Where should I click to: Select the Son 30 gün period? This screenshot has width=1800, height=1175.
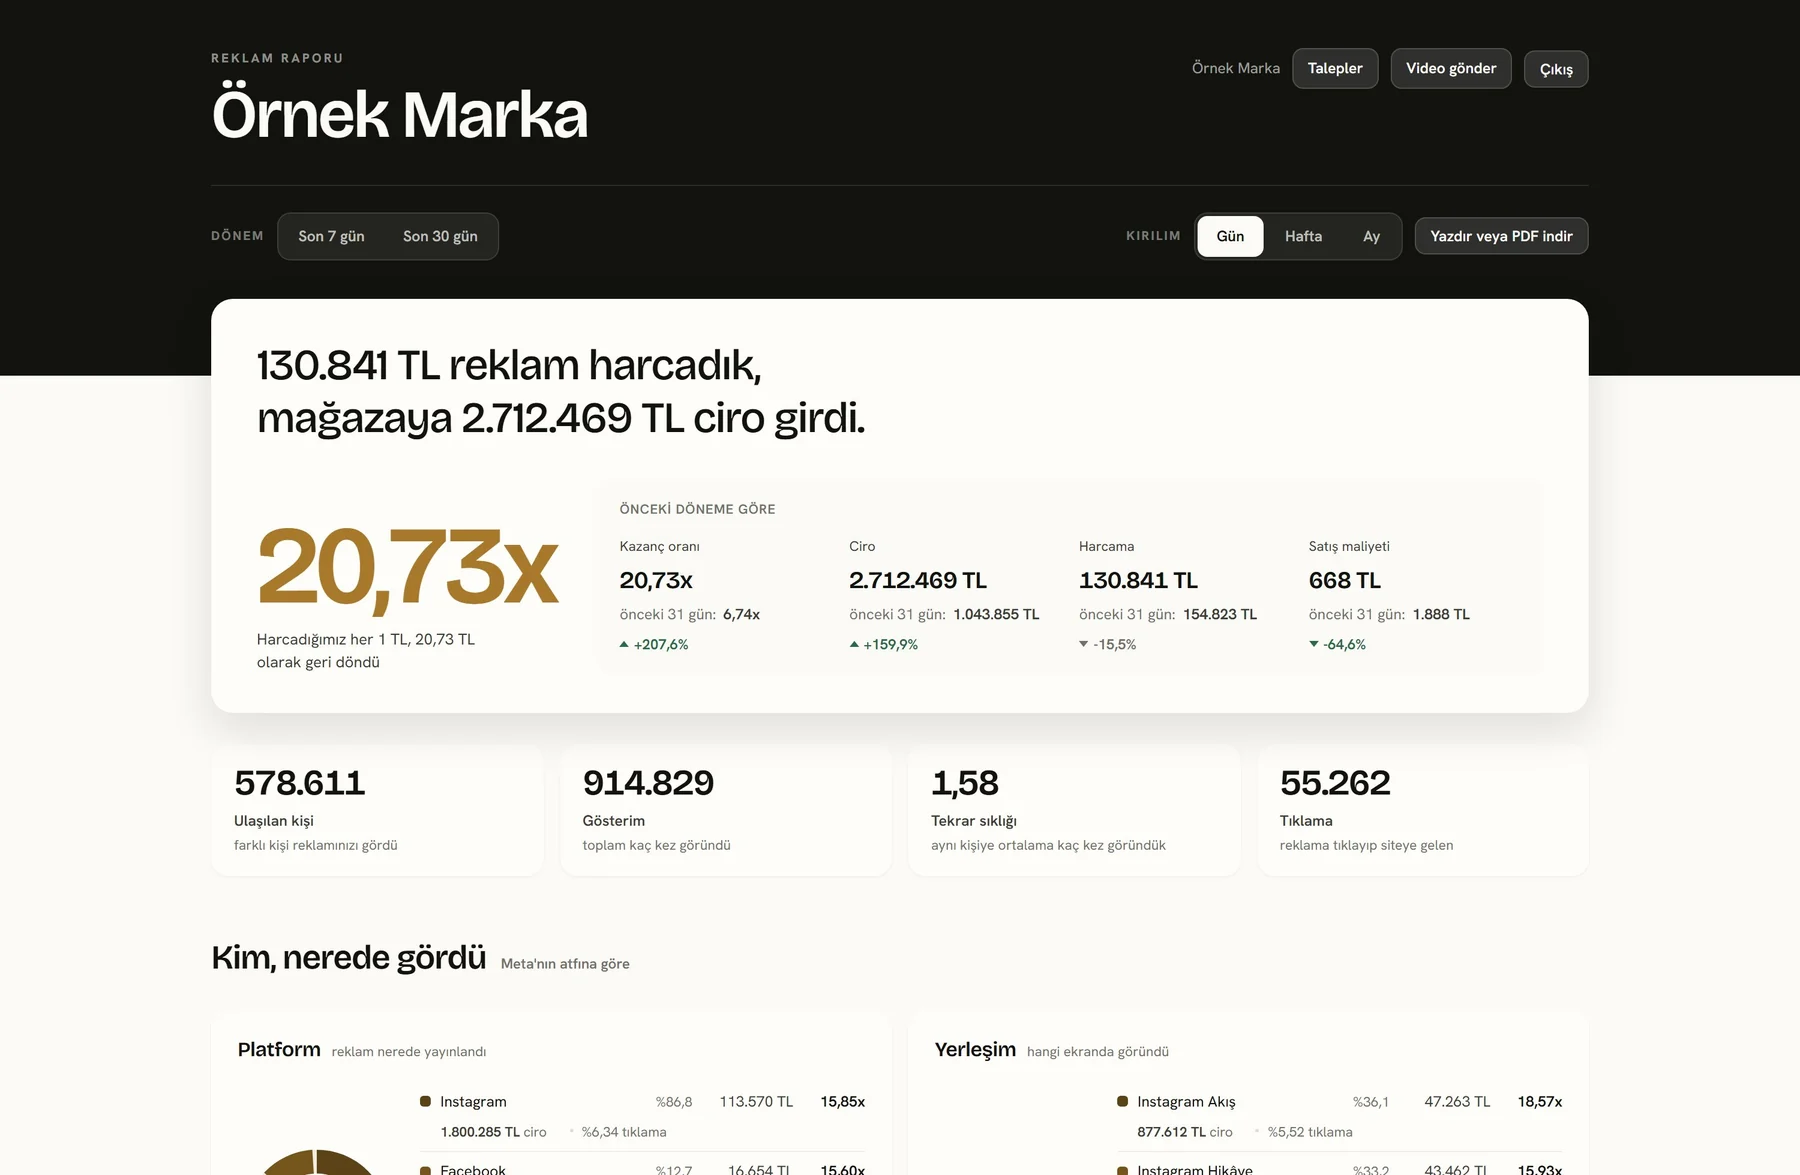(440, 236)
